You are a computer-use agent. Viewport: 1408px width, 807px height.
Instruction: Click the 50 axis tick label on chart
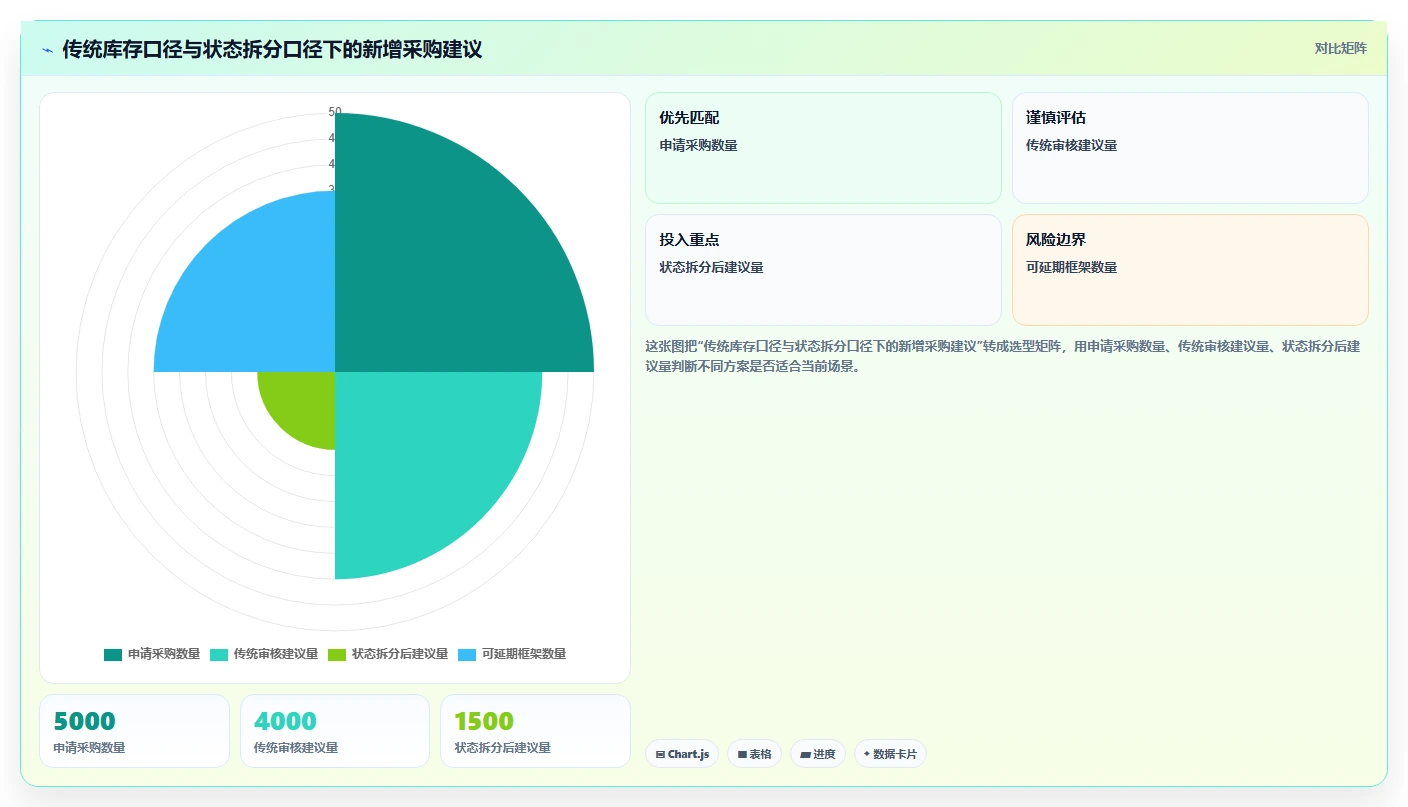click(x=335, y=112)
